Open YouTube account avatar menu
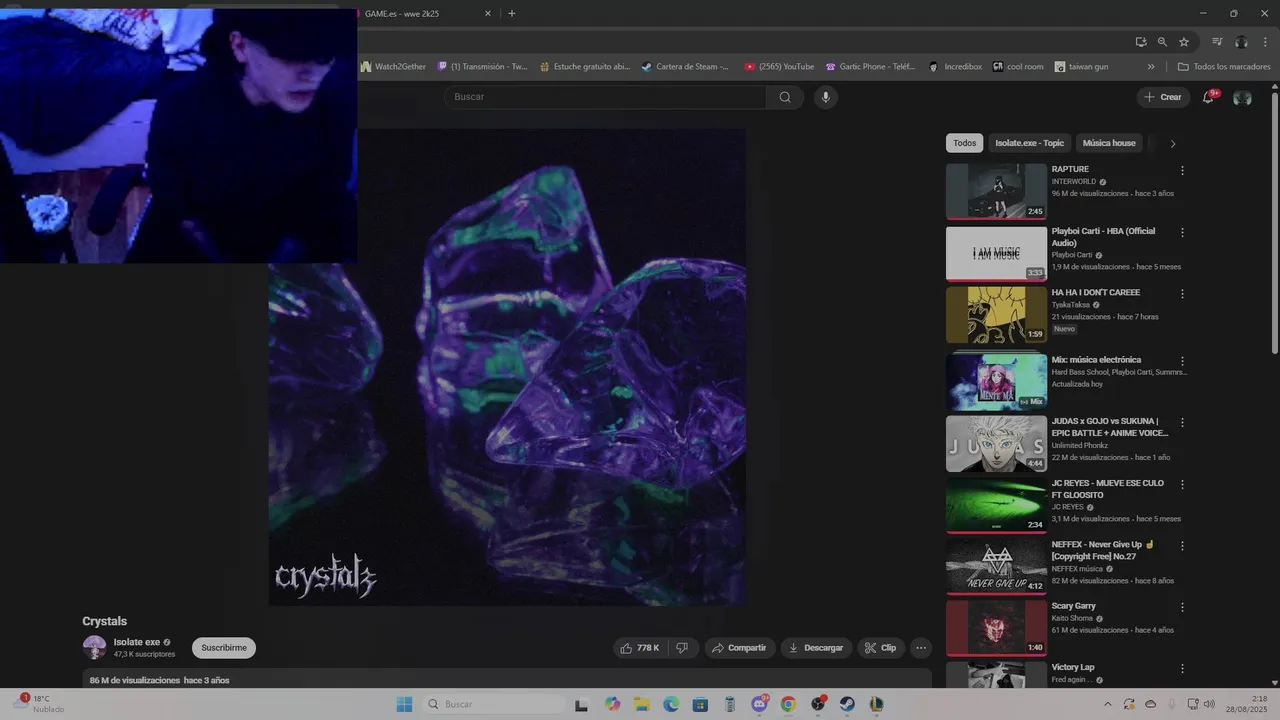 tap(1242, 97)
